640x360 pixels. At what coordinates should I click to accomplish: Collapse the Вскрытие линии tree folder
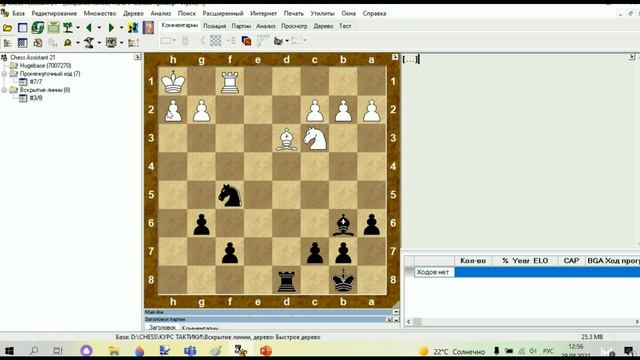point(4,90)
